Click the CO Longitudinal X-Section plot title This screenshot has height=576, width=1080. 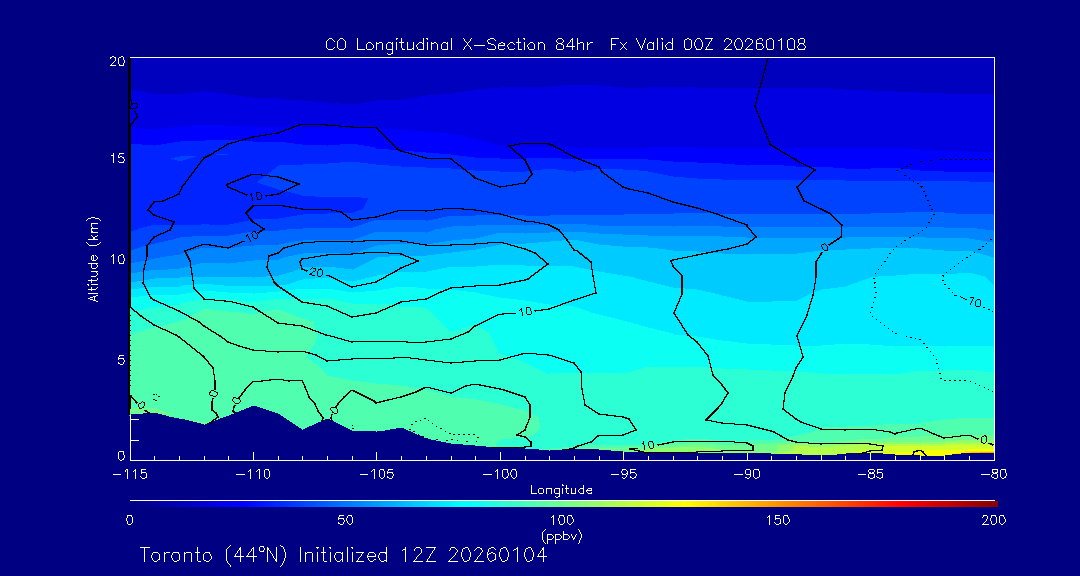pos(565,44)
